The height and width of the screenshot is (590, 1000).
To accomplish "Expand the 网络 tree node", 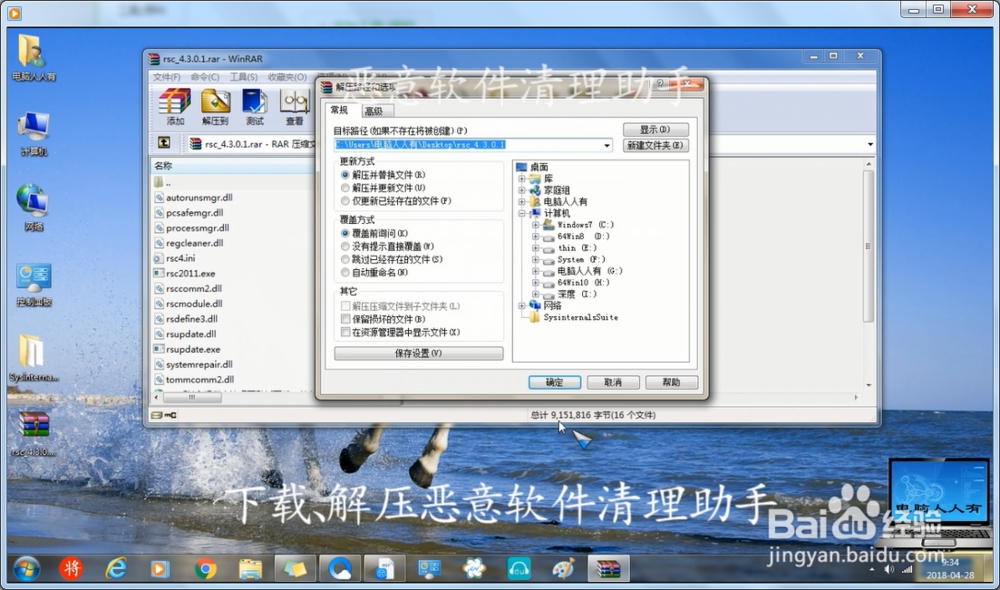I will [x=522, y=306].
